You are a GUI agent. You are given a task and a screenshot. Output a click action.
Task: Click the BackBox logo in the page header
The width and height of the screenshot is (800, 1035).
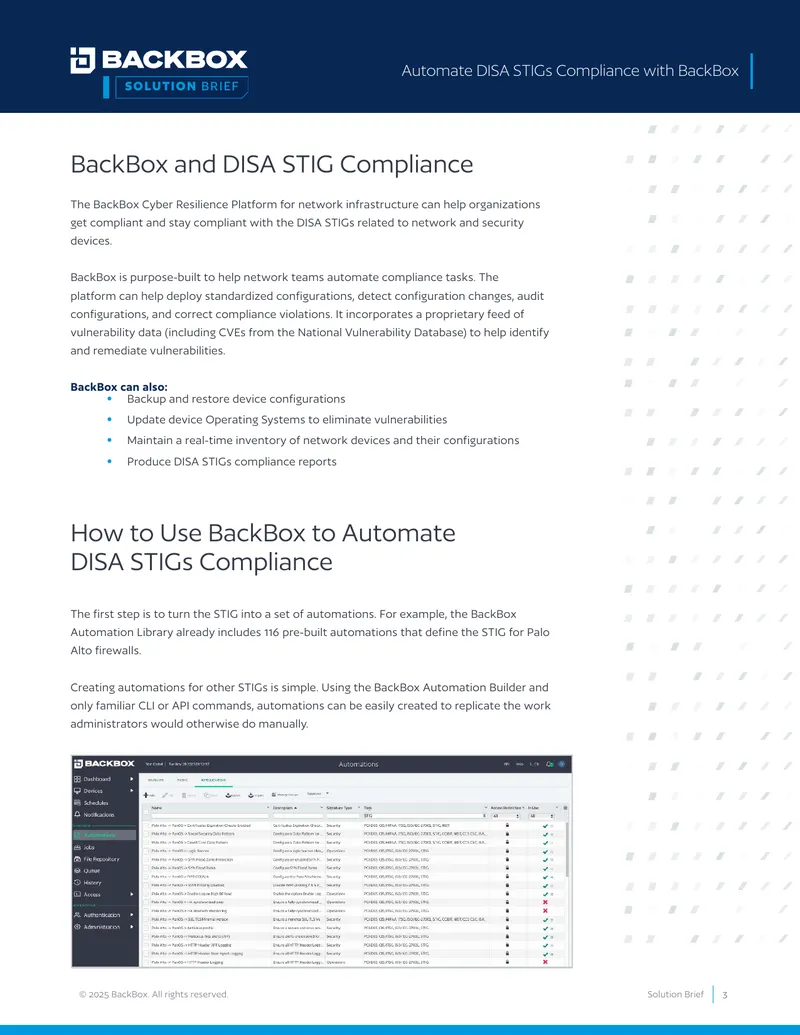(x=159, y=60)
